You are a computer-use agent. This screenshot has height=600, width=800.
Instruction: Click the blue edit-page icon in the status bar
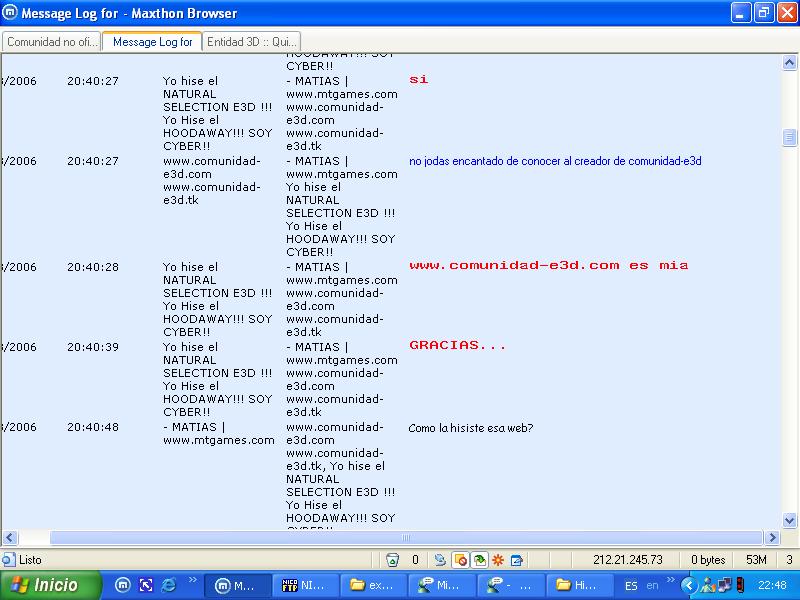516,560
